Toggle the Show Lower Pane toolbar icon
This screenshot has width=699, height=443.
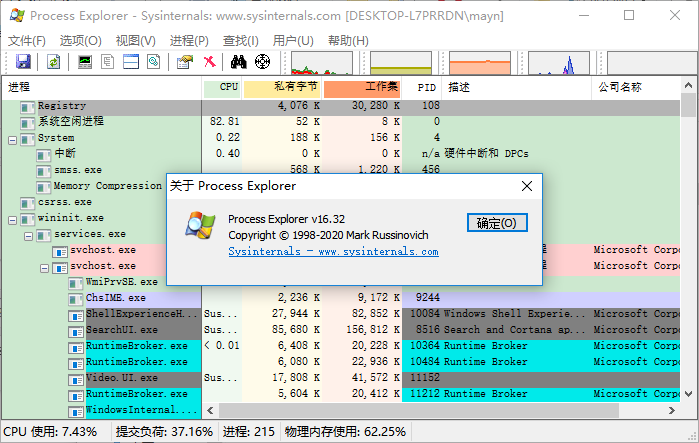click(131, 62)
